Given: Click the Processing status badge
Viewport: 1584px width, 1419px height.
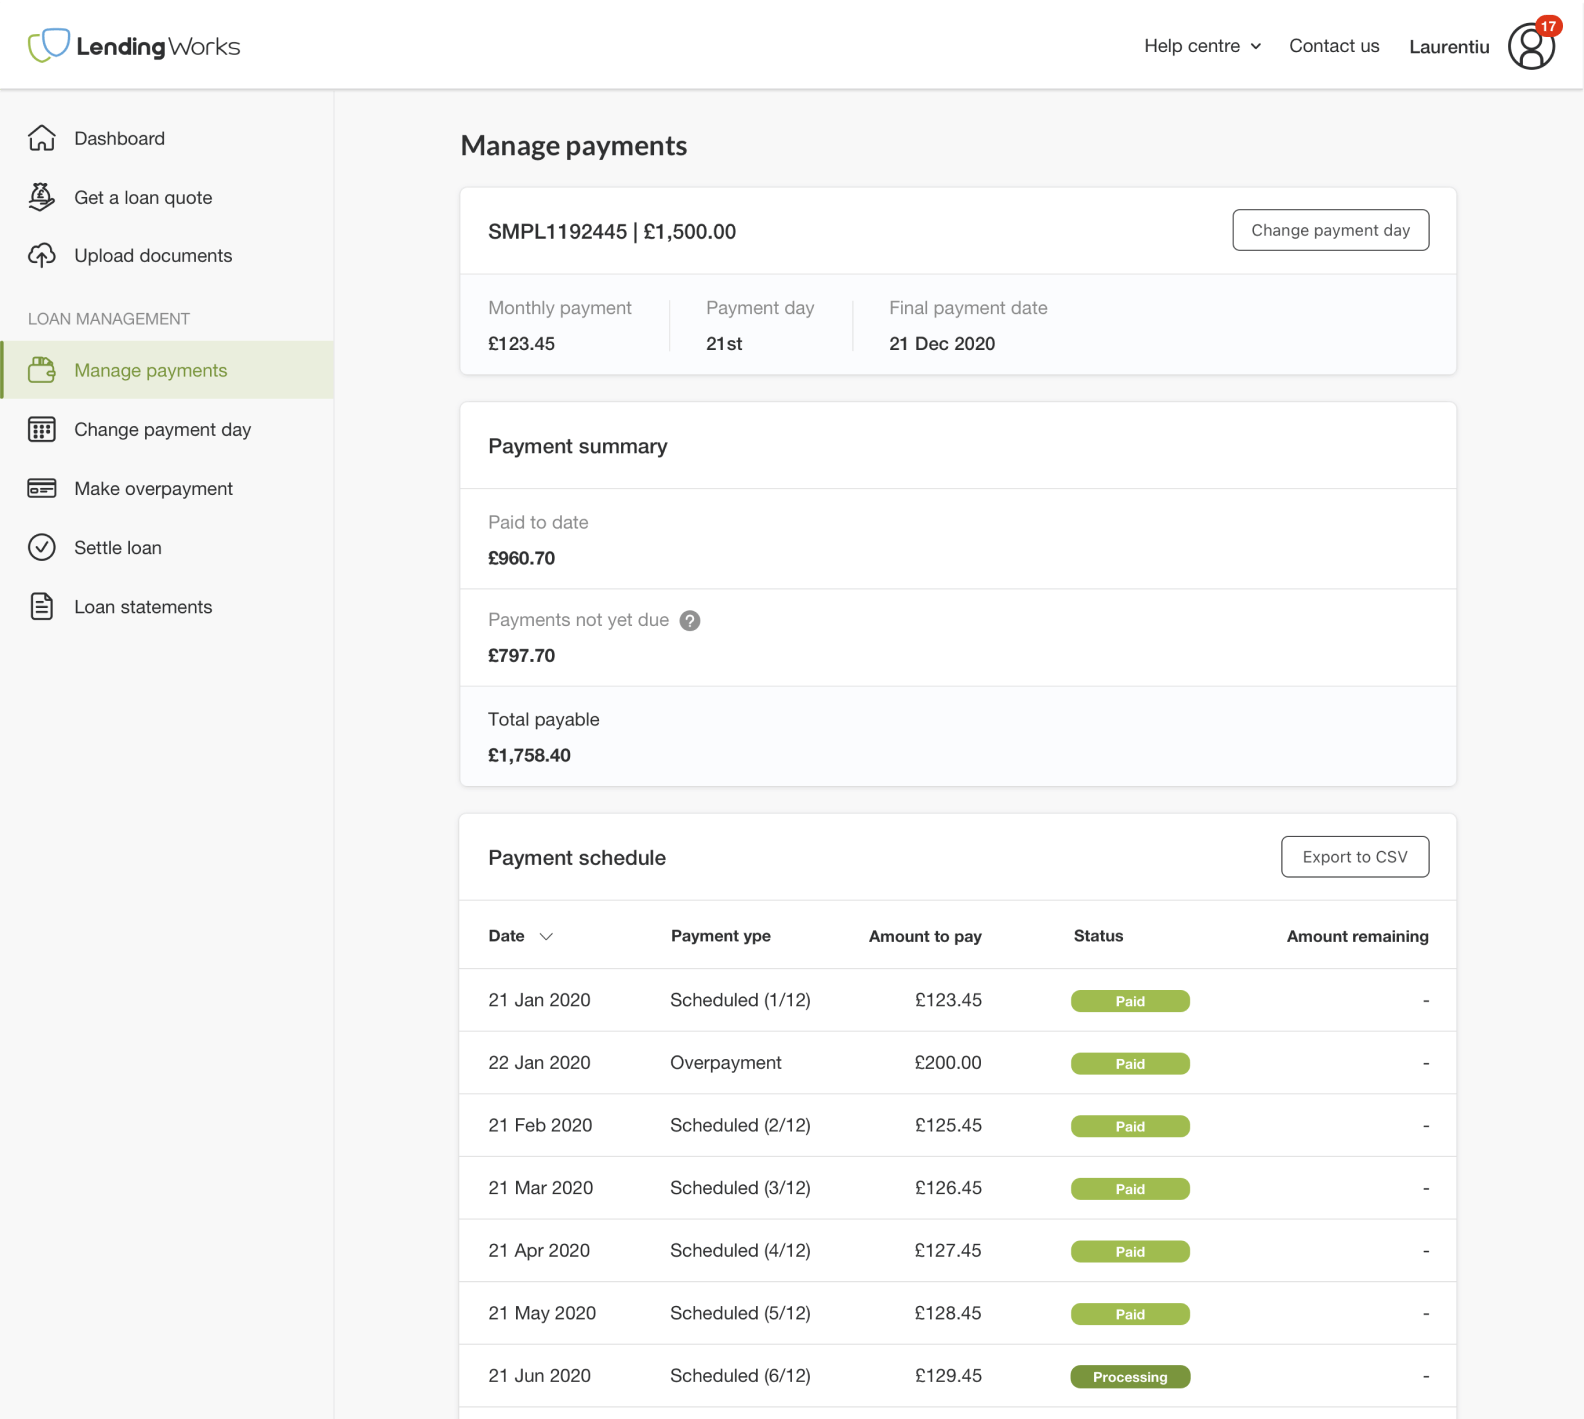Looking at the screenshot, I should coord(1130,1377).
